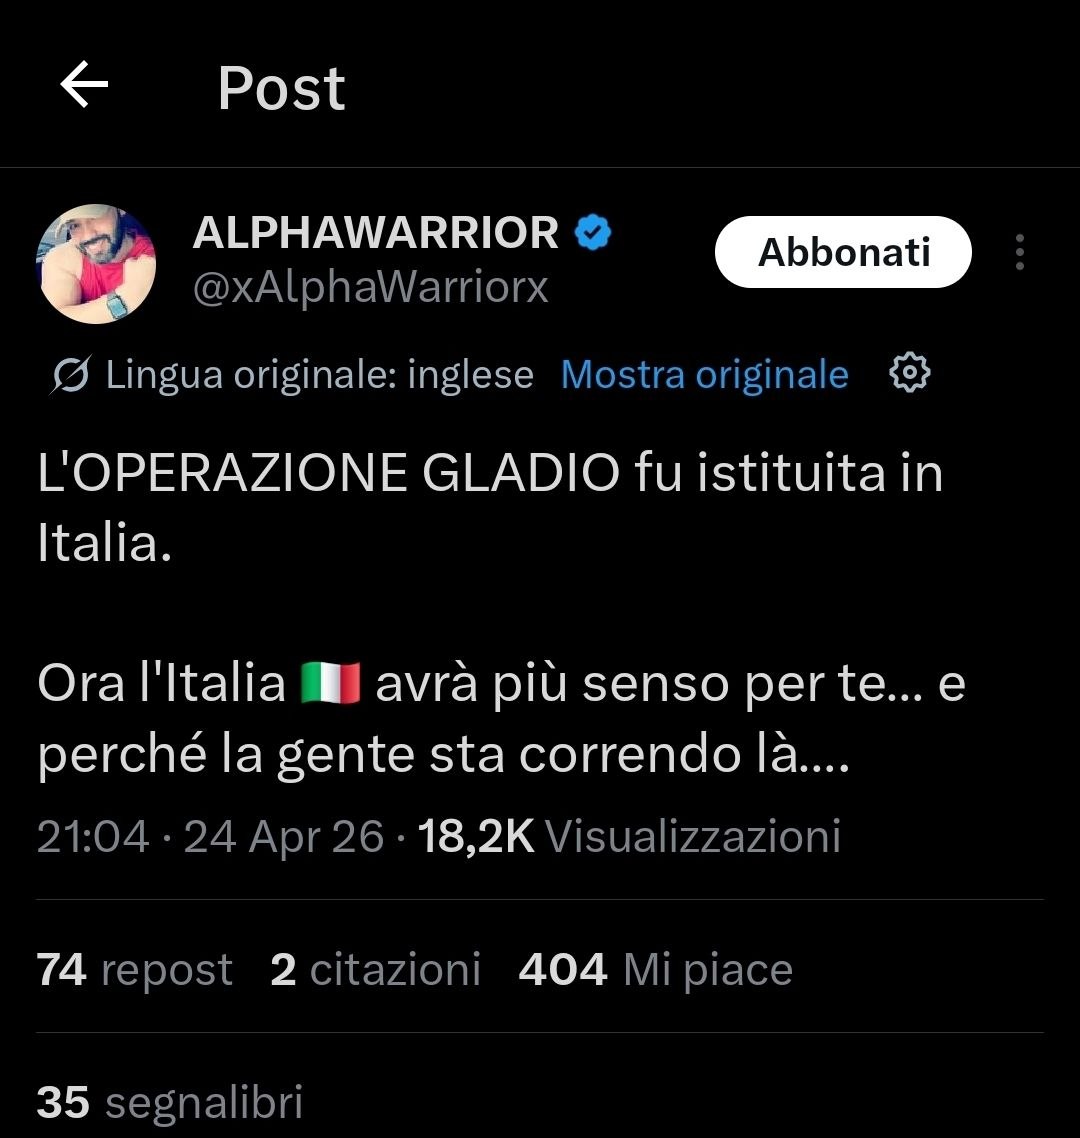Click Mostra originale link
Image resolution: width=1080 pixels, height=1138 pixels.
tap(705, 374)
